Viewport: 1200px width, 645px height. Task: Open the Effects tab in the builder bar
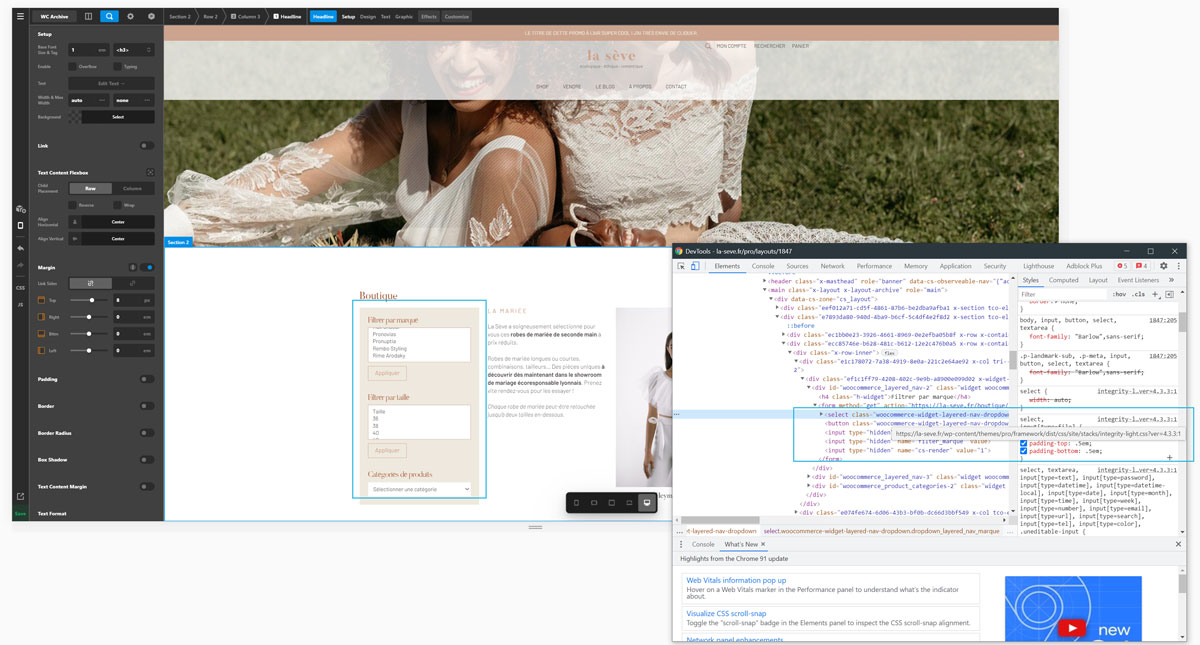(x=429, y=17)
